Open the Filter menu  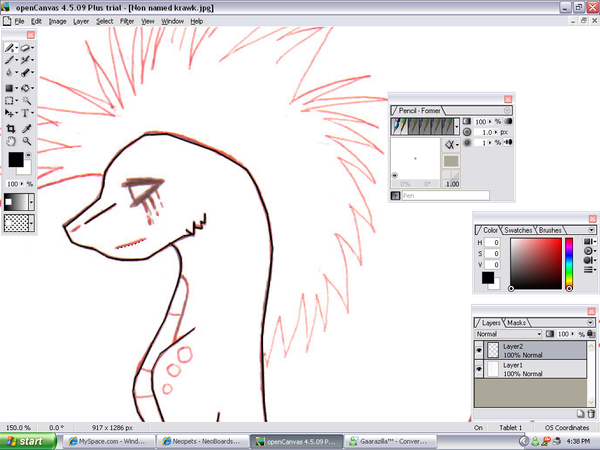[x=127, y=20]
